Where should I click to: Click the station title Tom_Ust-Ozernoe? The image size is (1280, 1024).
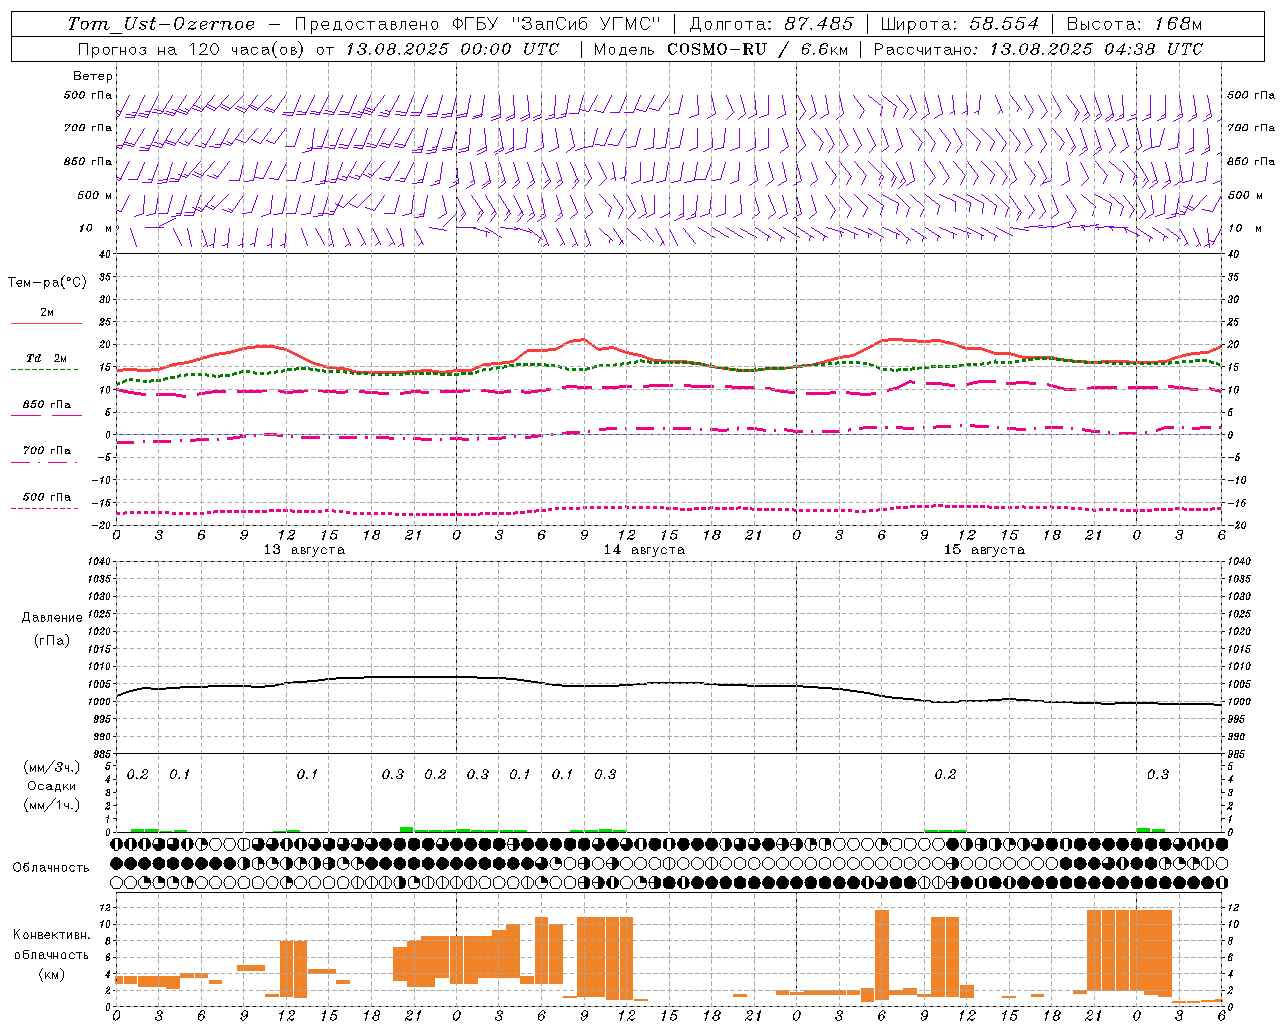161,24
